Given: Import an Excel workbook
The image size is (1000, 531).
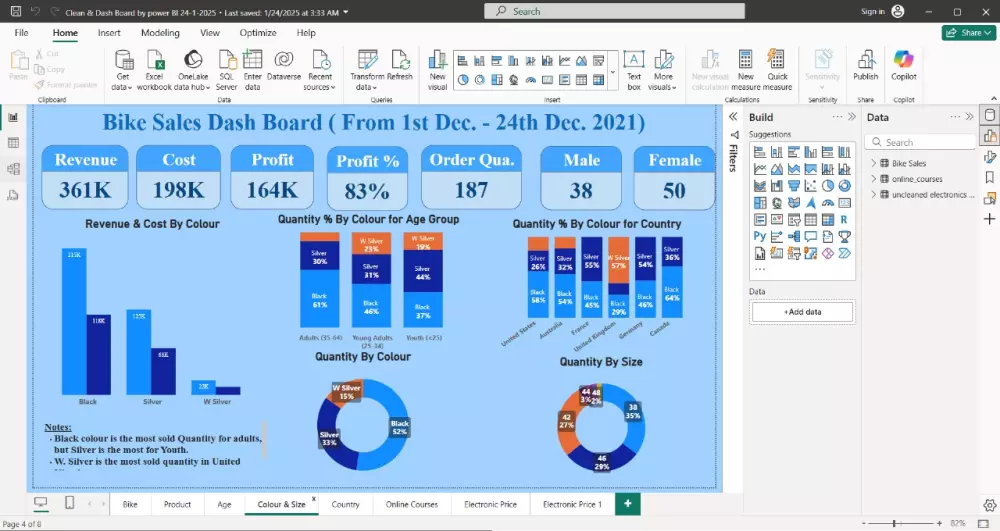Looking at the screenshot, I should pyautogui.click(x=154, y=70).
